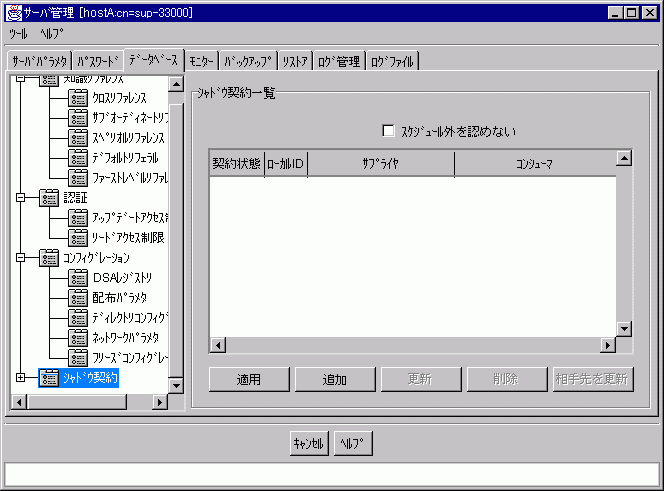Open the ヘルプ menu
Viewport: 664px width, 491px height.
click(52, 33)
